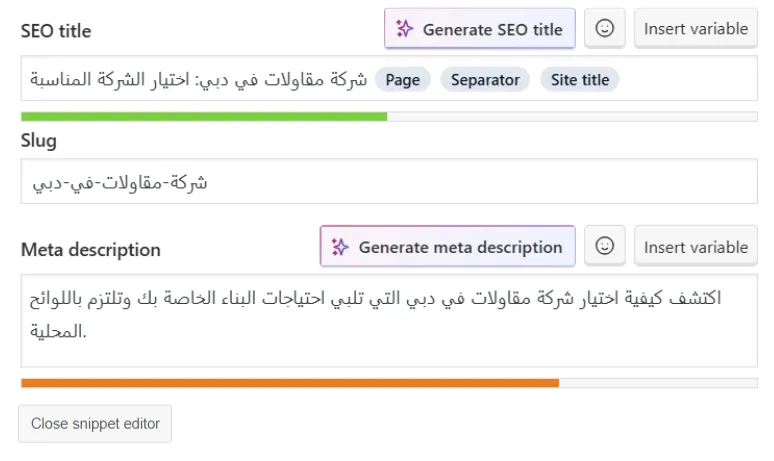Click inside the SEO title field

pos(389,78)
